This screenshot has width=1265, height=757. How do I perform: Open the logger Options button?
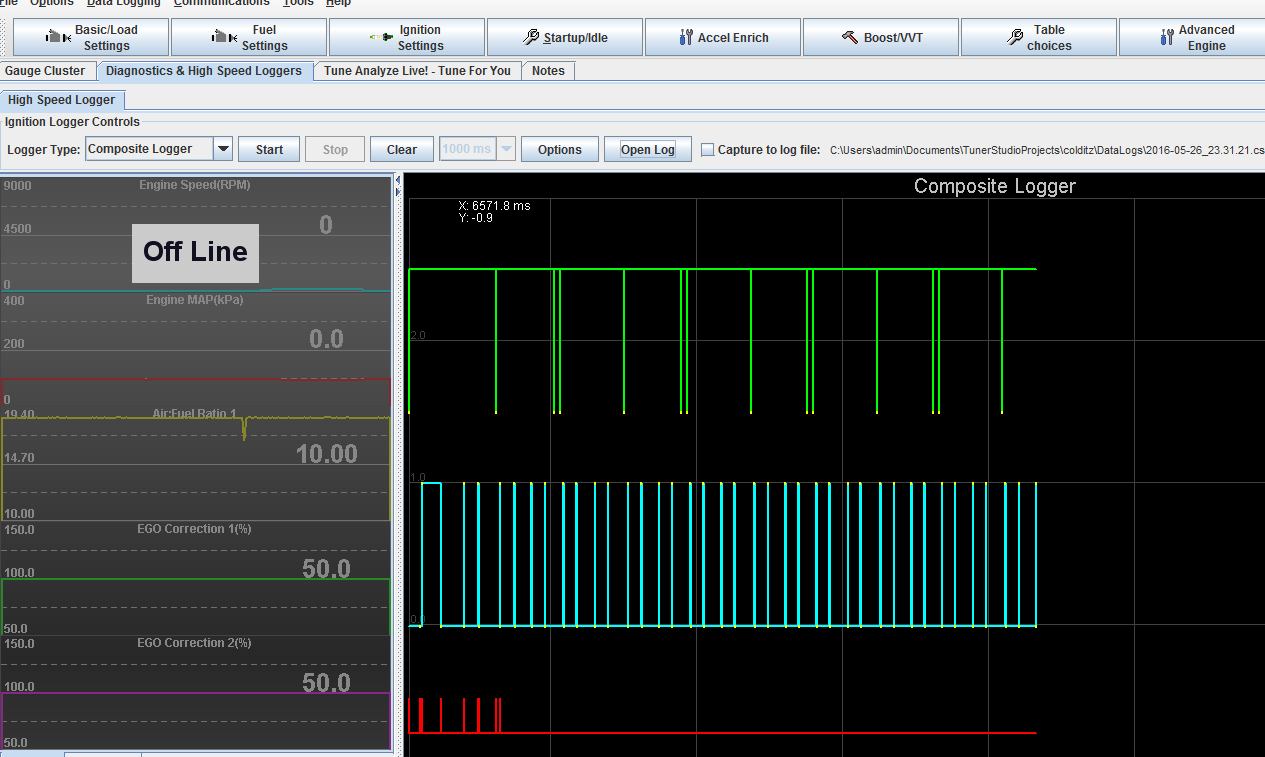[x=559, y=149]
